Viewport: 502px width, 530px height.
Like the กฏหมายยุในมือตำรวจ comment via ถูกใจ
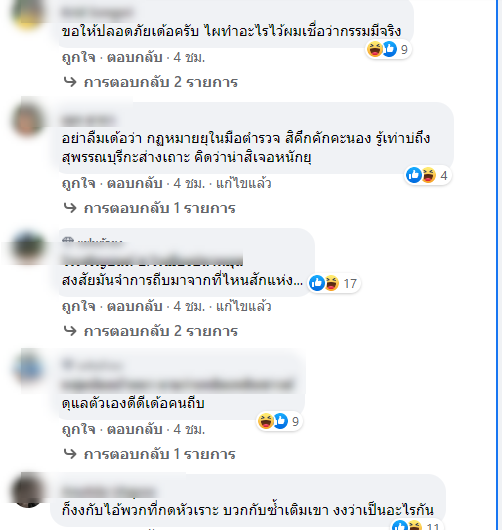click(78, 183)
